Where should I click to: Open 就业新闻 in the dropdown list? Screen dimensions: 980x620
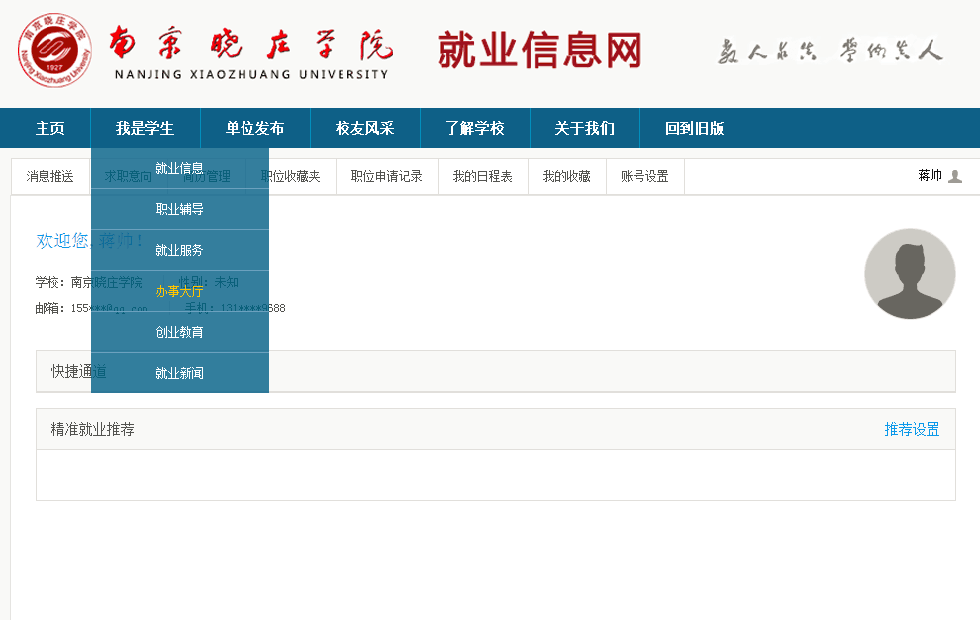[180, 373]
